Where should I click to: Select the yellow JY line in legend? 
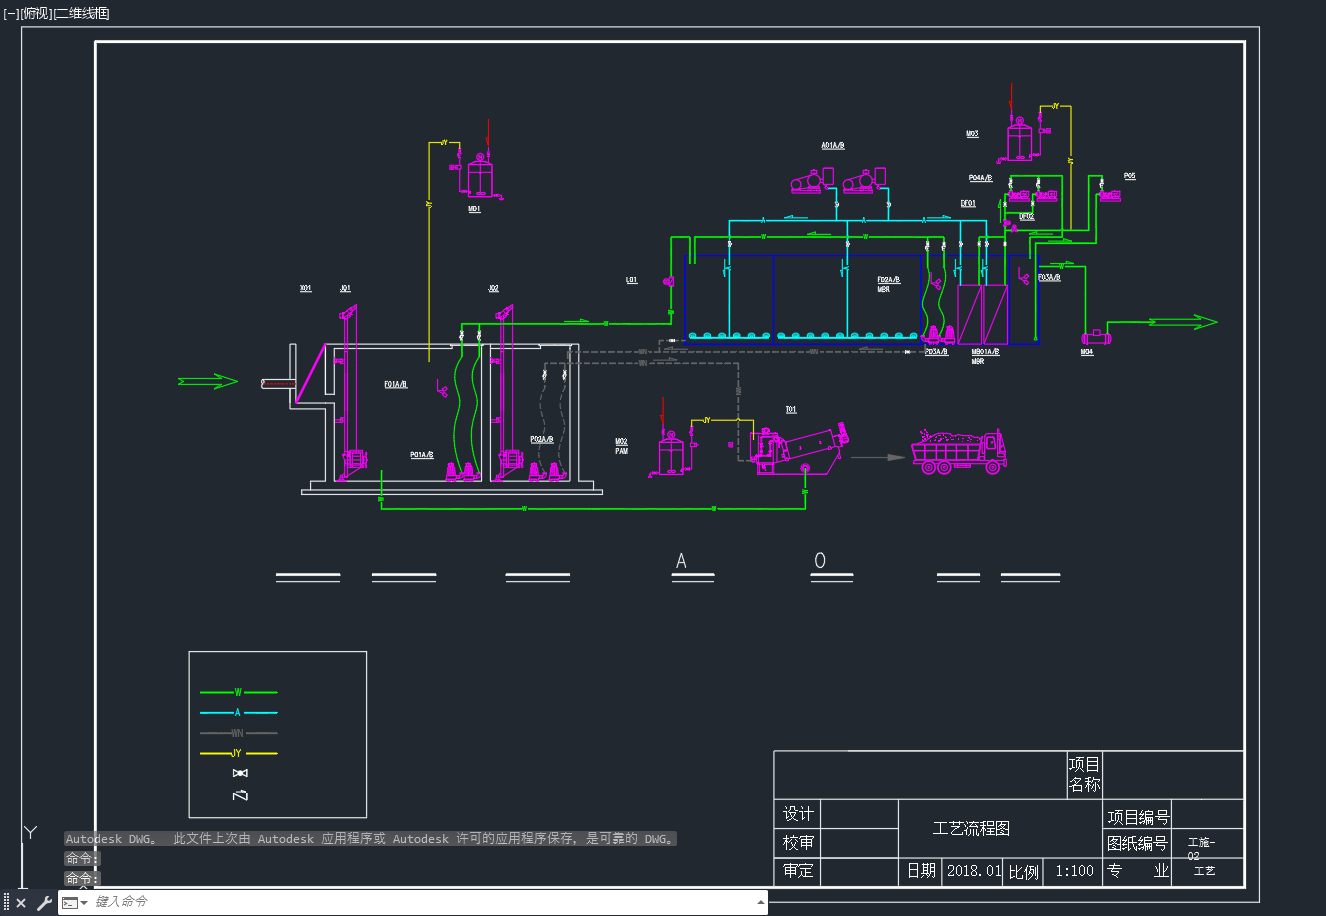(x=238, y=753)
